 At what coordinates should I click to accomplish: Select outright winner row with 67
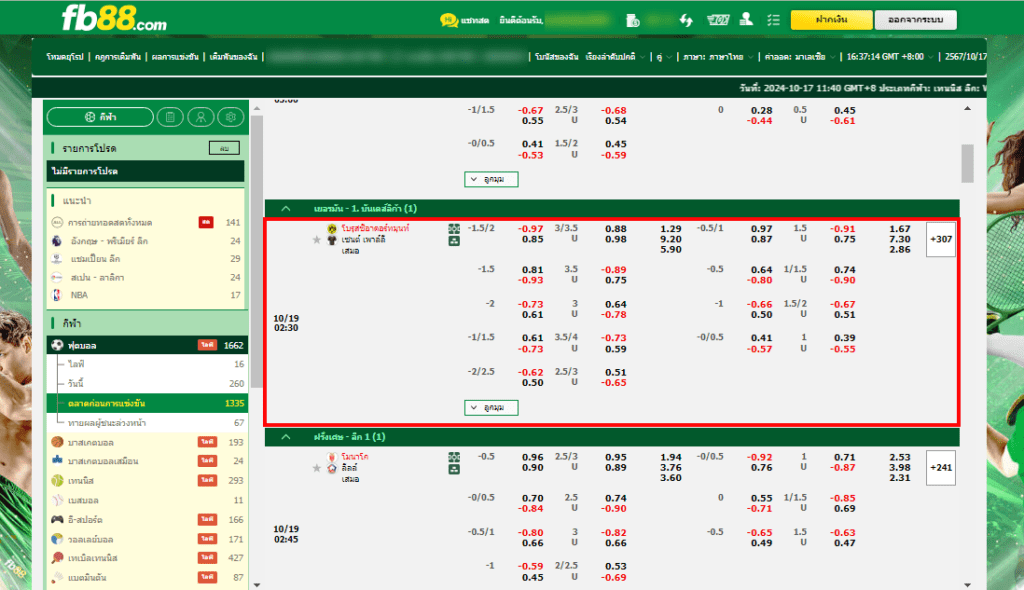click(x=148, y=423)
